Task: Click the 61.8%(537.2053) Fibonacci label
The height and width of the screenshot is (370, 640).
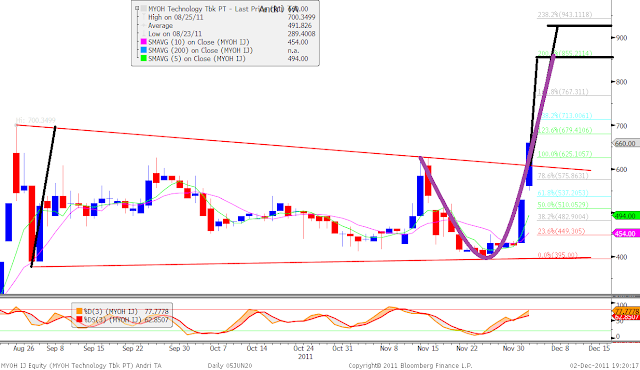Action: click(x=563, y=193)
